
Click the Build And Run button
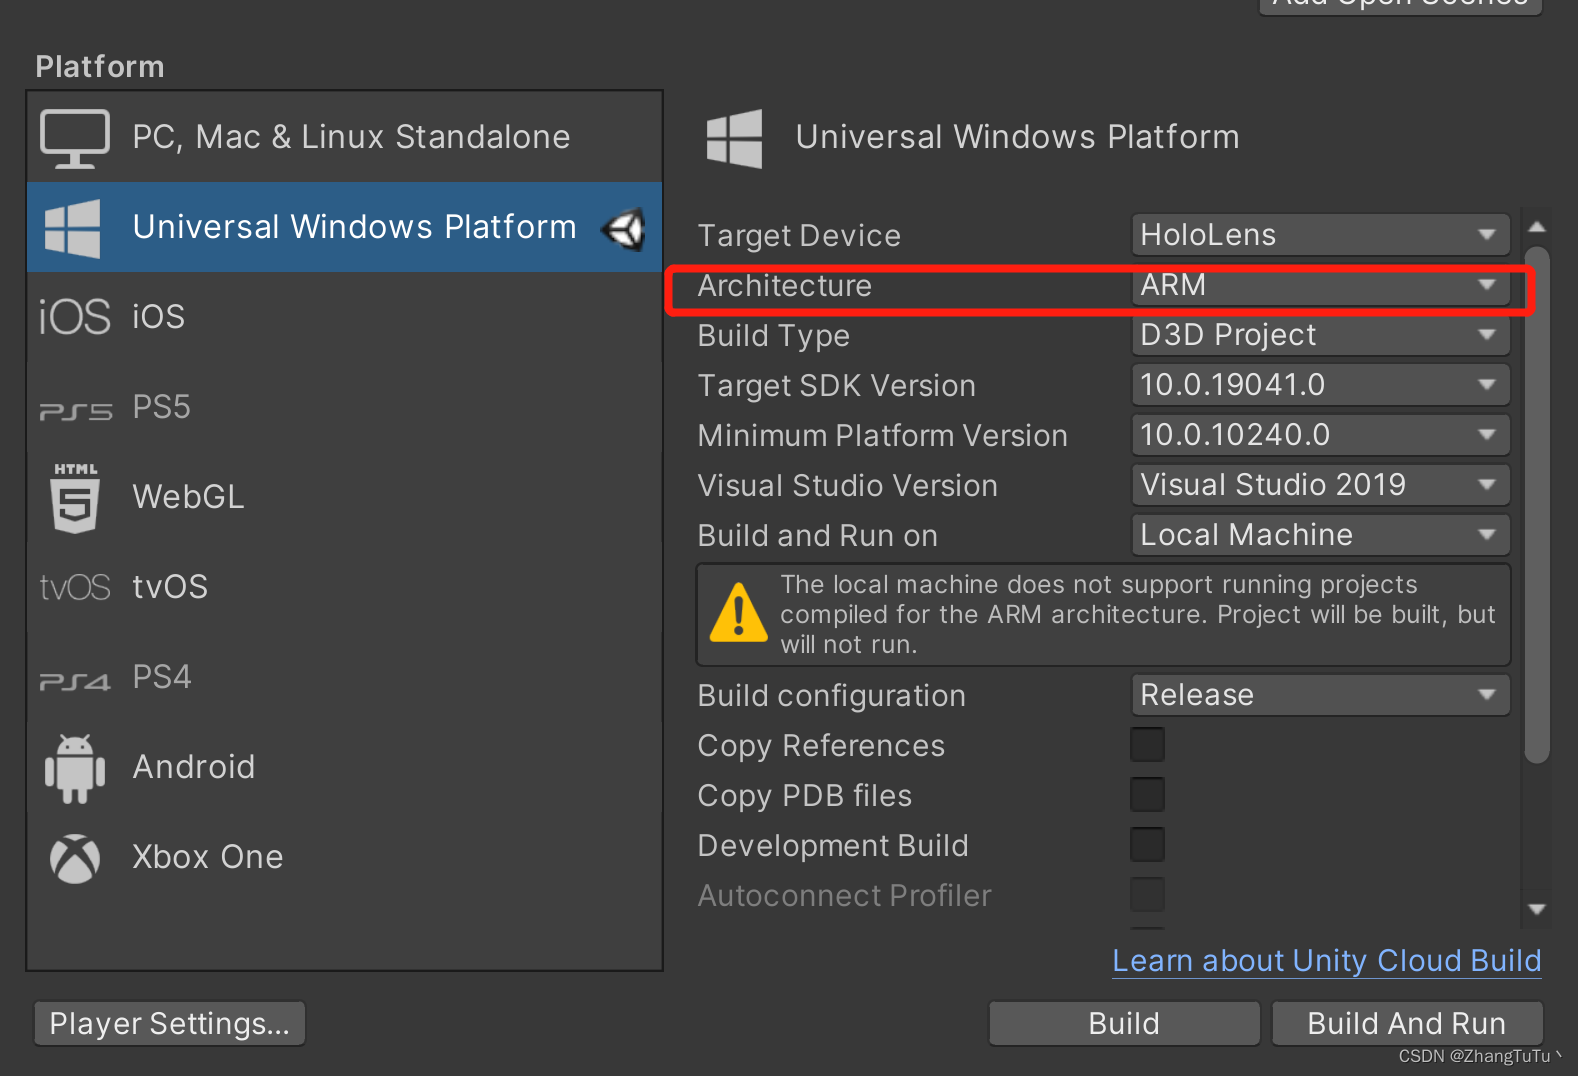point(1407,1024)
